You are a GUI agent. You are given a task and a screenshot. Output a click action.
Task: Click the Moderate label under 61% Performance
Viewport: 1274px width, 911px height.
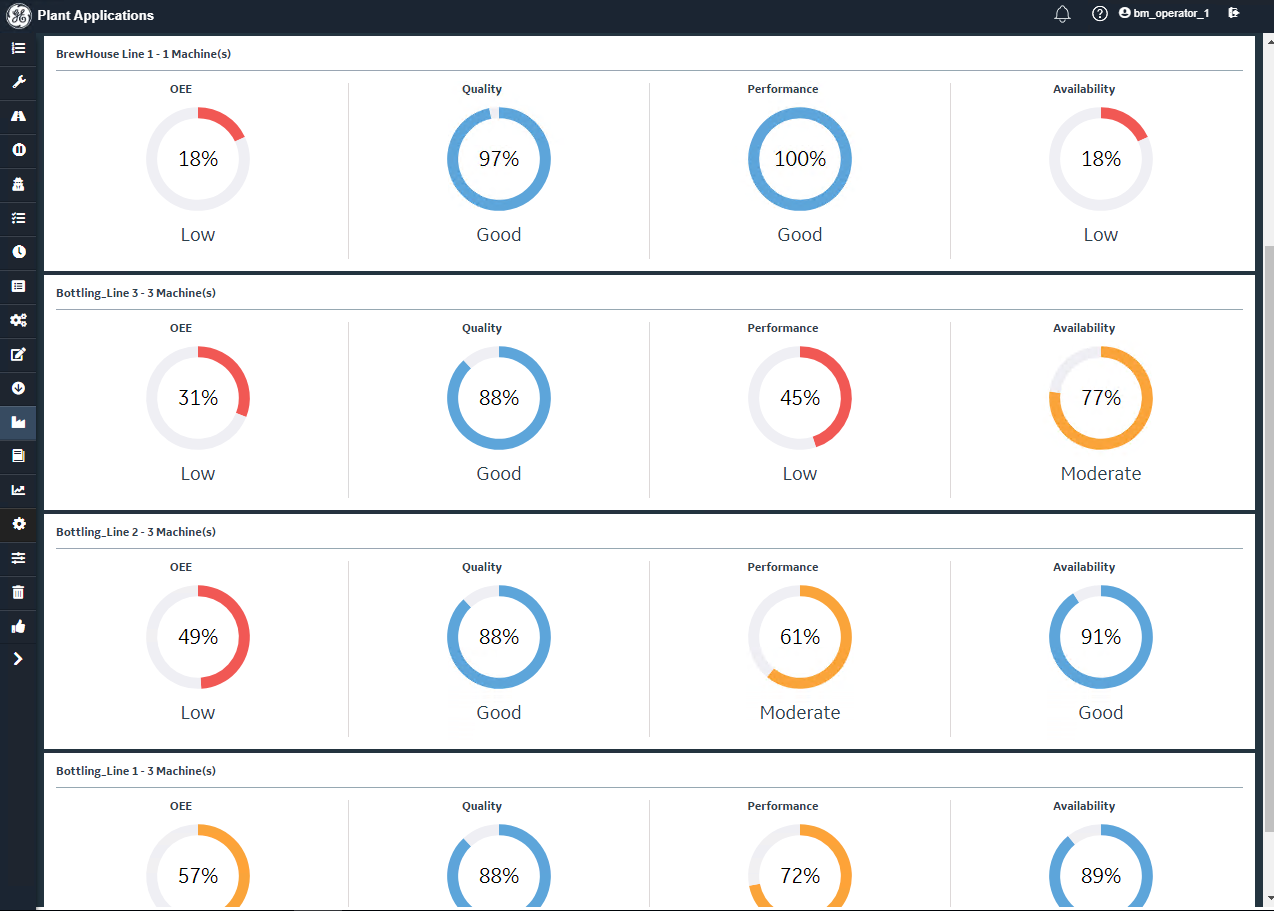pos(800,713)
